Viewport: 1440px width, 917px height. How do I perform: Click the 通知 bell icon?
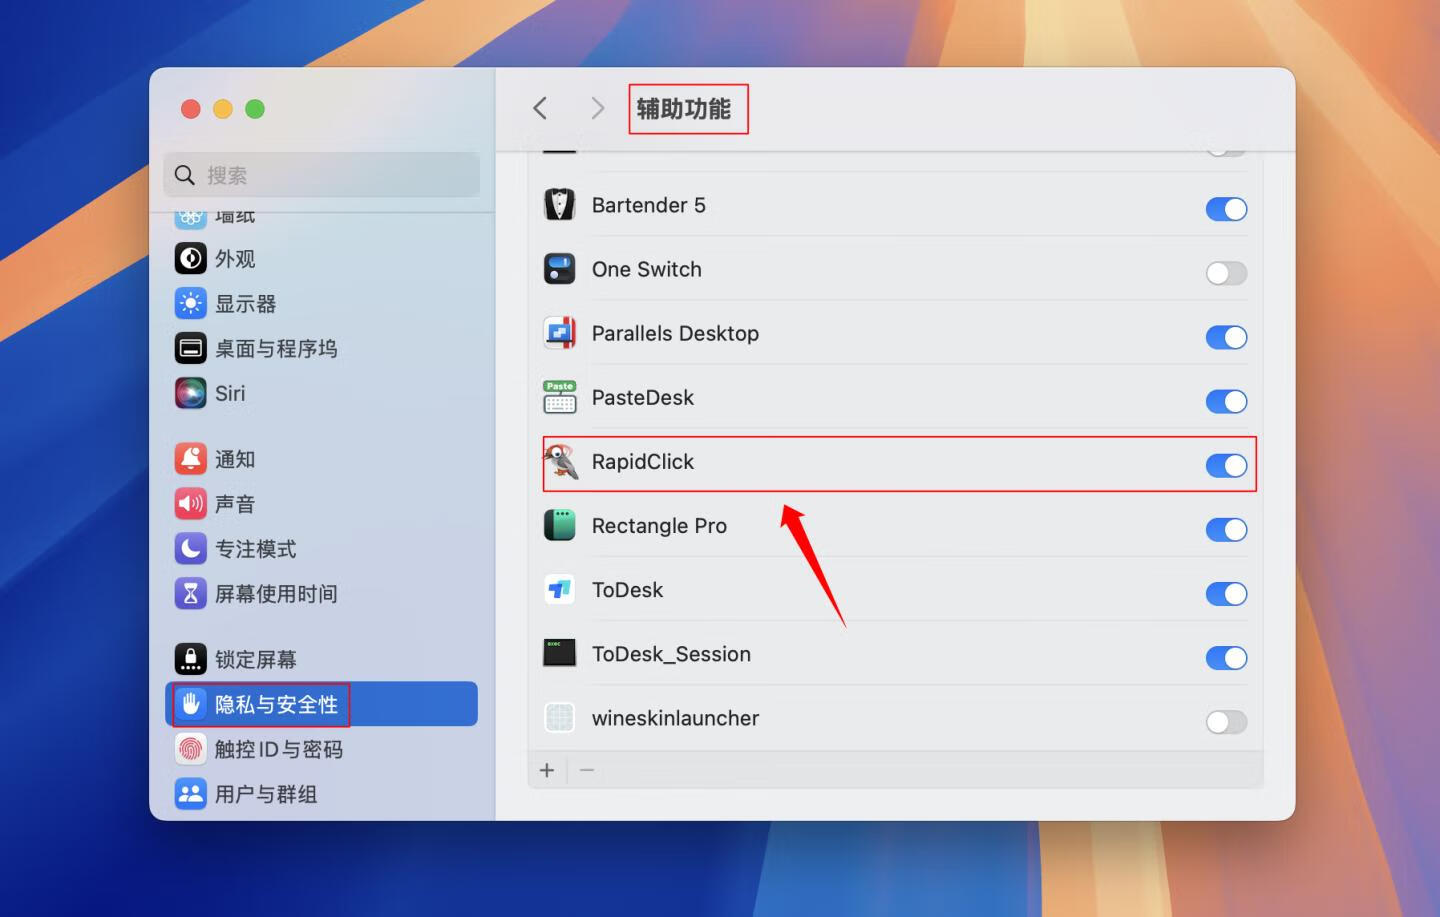[x=190, y=459]
